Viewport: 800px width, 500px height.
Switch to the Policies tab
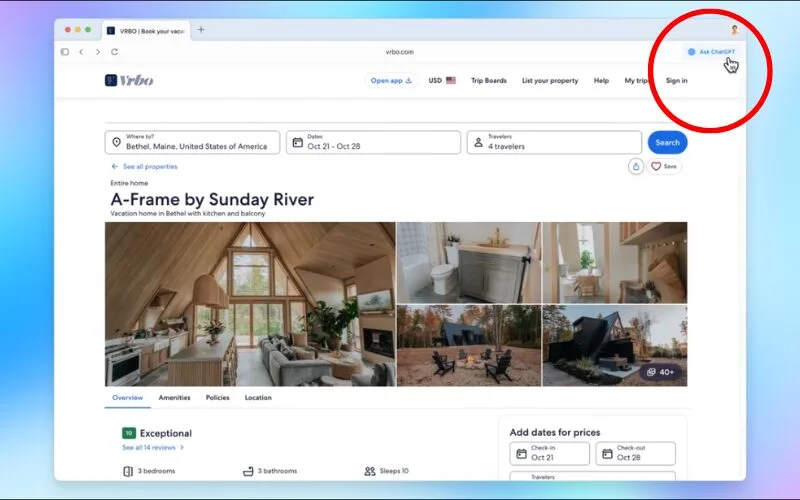(x=217, y=398)
